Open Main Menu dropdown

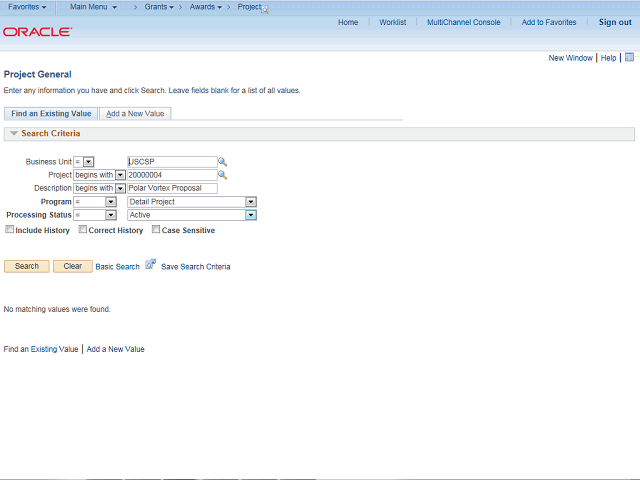[x=93, y=7]
